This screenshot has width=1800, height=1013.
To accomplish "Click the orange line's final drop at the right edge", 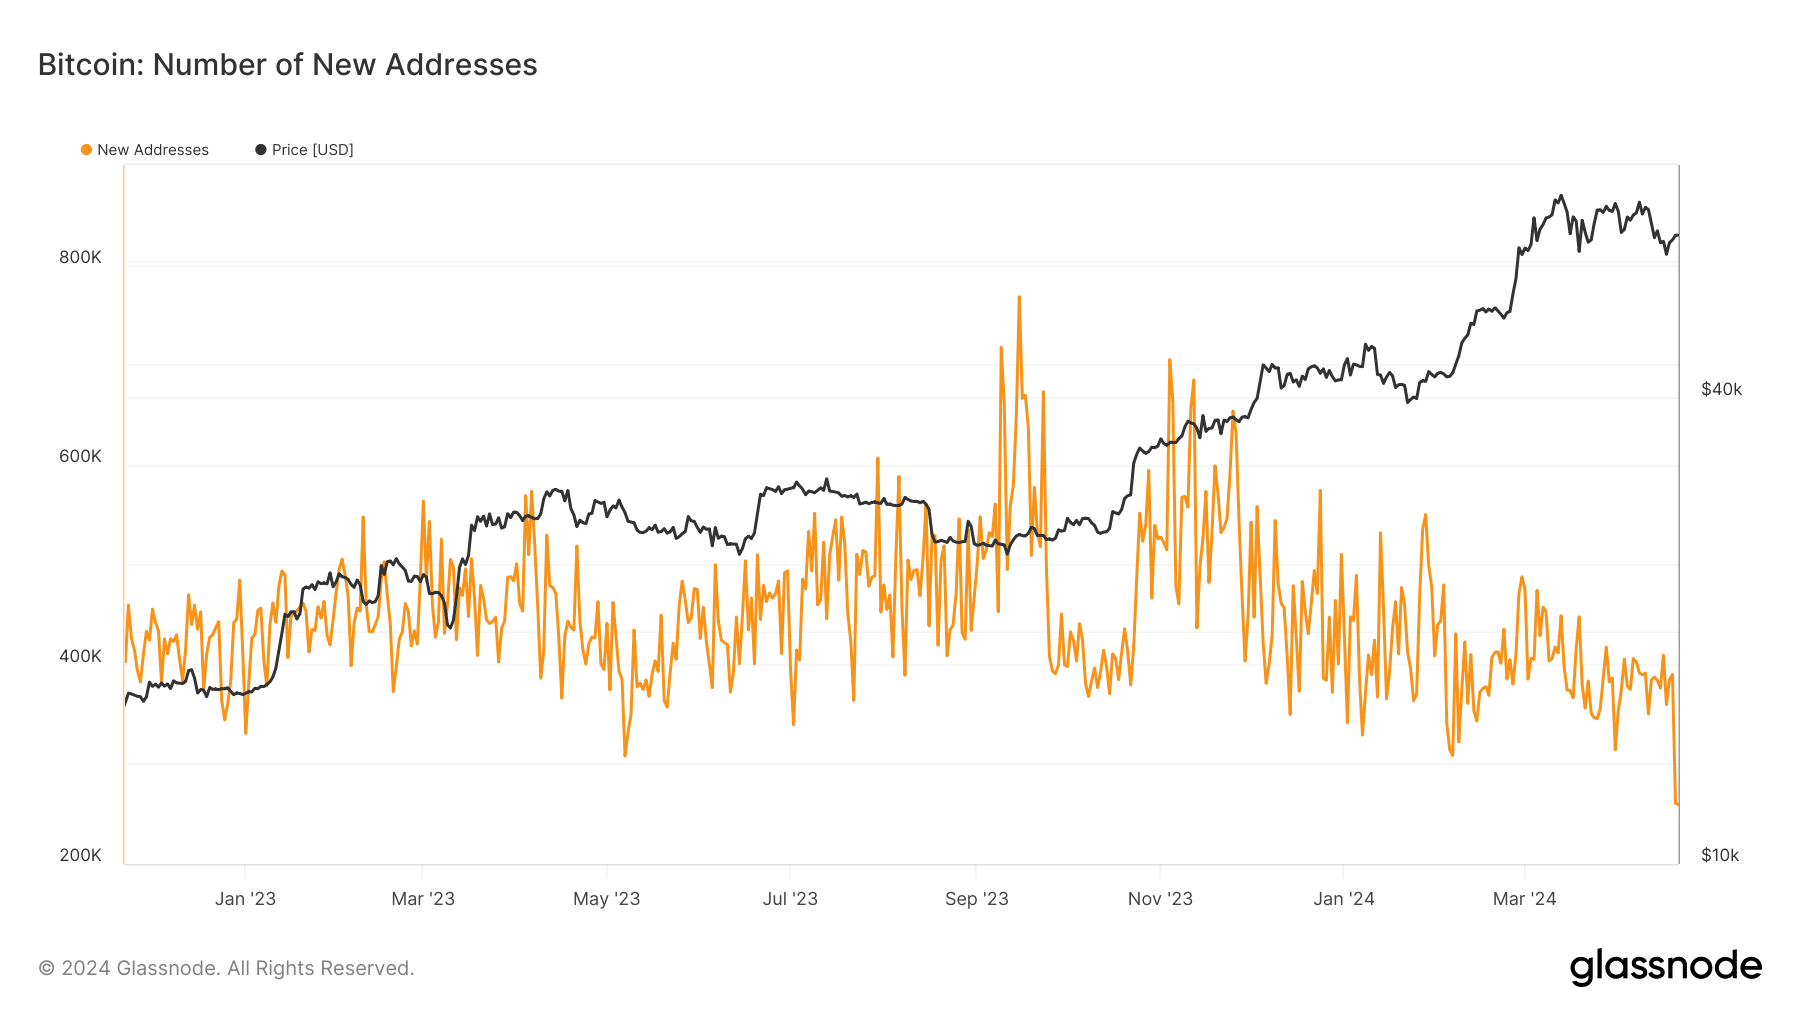I will click(x=1676, y=803).
